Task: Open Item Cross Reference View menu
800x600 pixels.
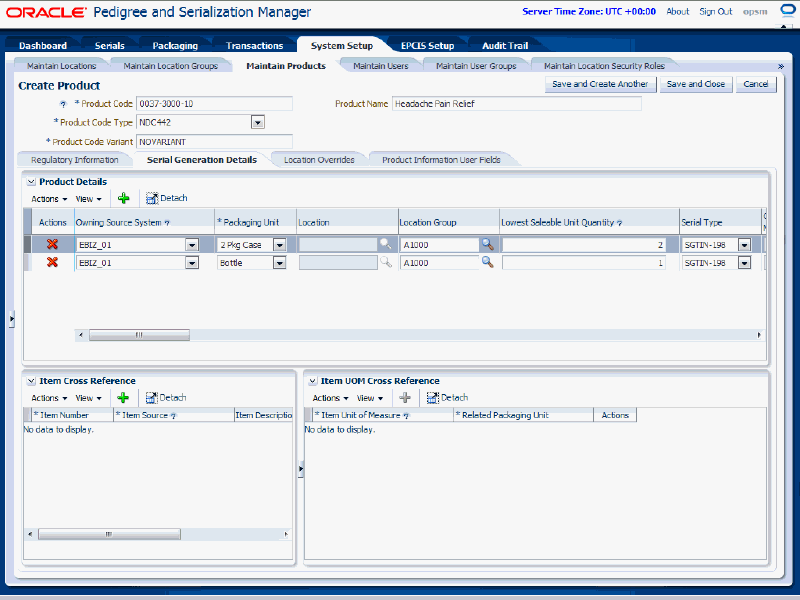Action: 89,398
